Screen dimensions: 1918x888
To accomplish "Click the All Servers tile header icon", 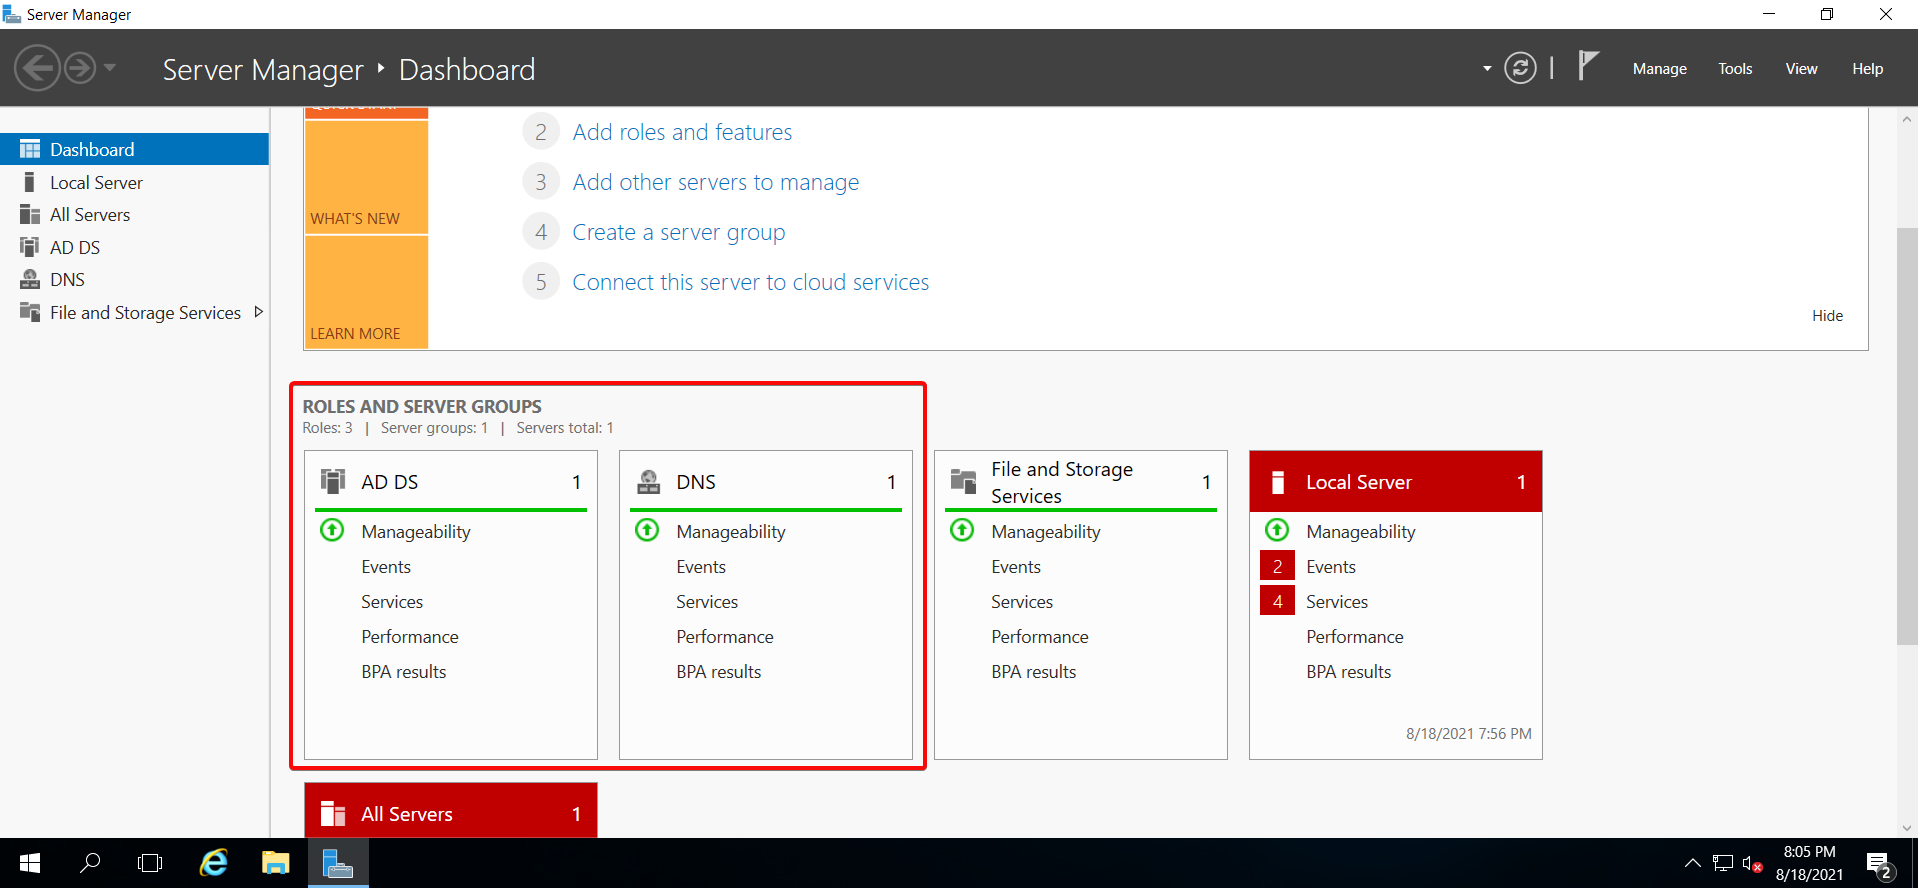I will (333, 814).
